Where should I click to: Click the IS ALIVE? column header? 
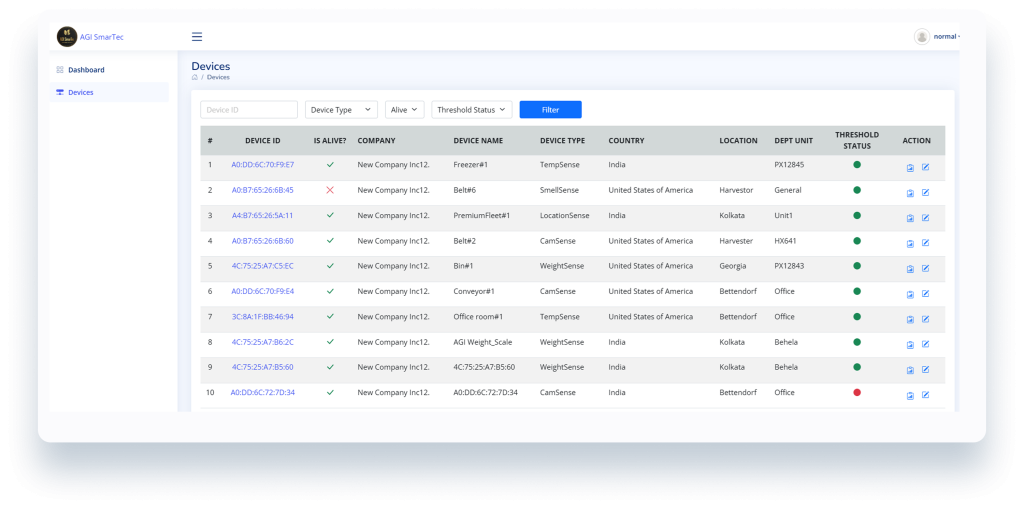(x=330, y=140)
